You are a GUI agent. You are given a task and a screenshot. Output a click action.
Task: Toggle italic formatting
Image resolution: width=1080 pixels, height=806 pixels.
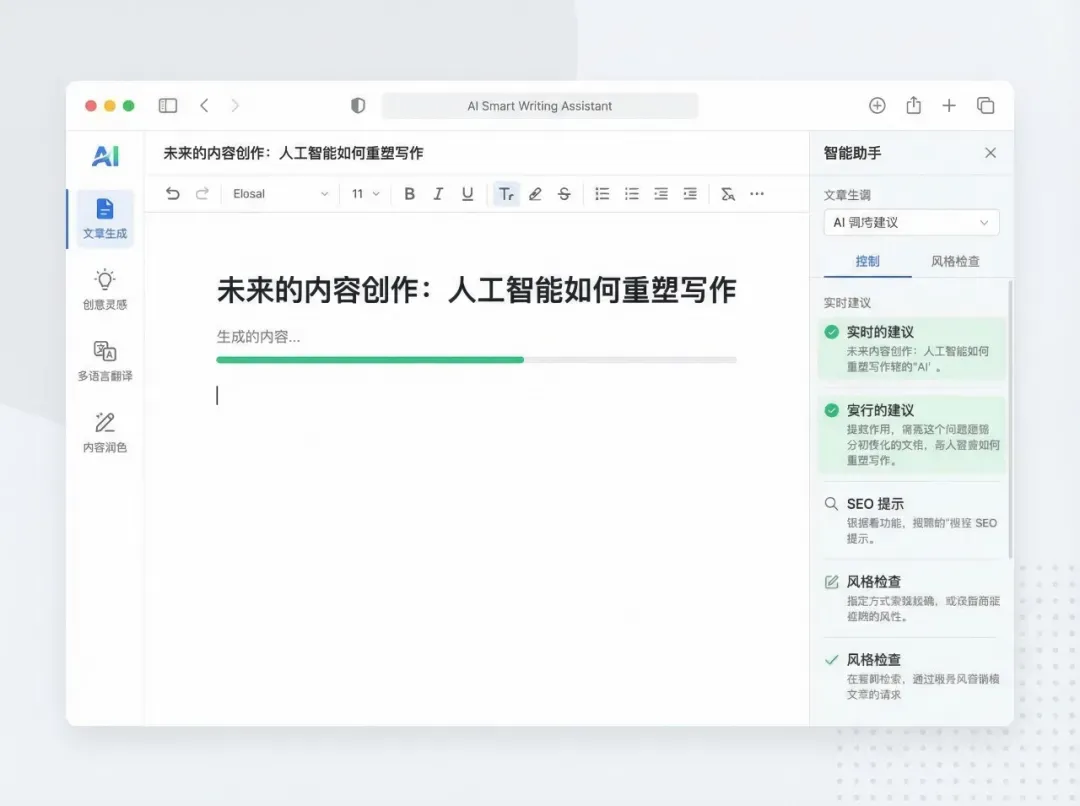click(438, 194)
